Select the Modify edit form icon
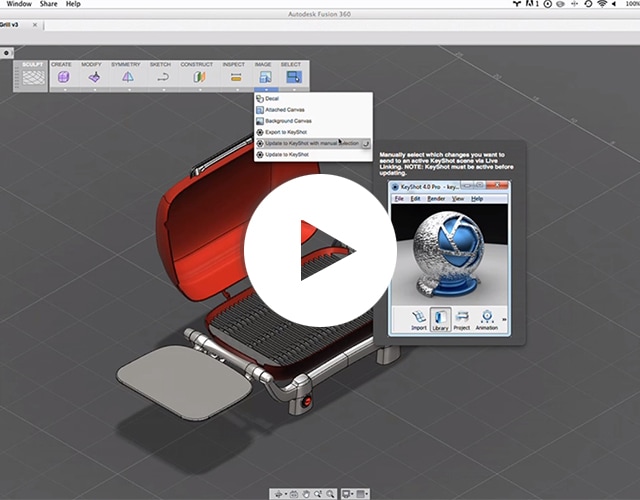The height and width of the screenshot is (500, 640). coord(94,77)
